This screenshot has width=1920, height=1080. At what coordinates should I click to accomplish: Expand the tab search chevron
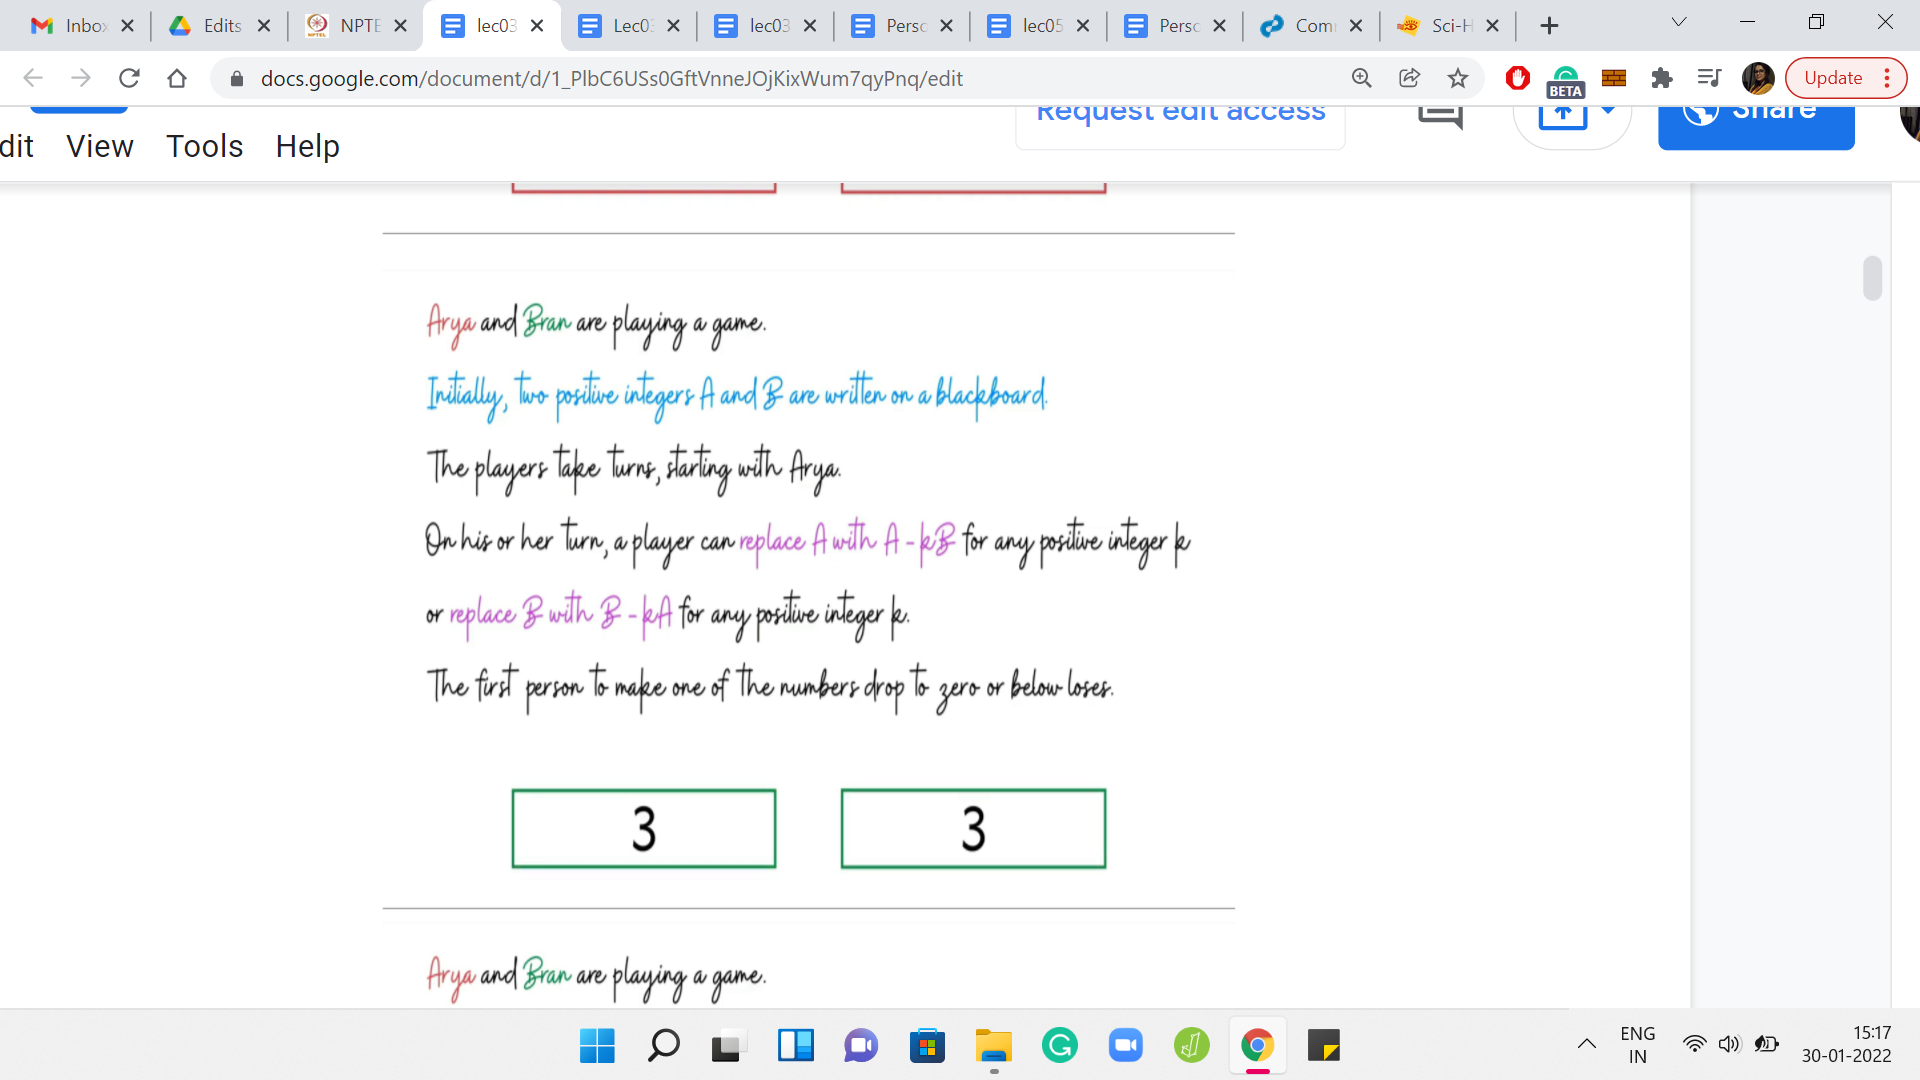tap(1679, 22)
